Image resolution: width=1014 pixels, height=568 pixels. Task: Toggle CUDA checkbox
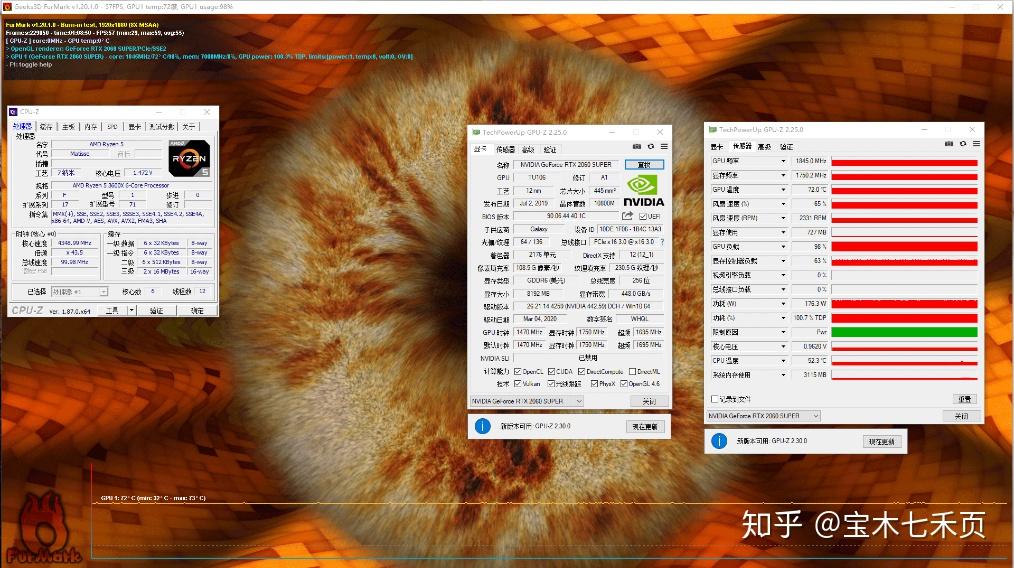[552, 371]
